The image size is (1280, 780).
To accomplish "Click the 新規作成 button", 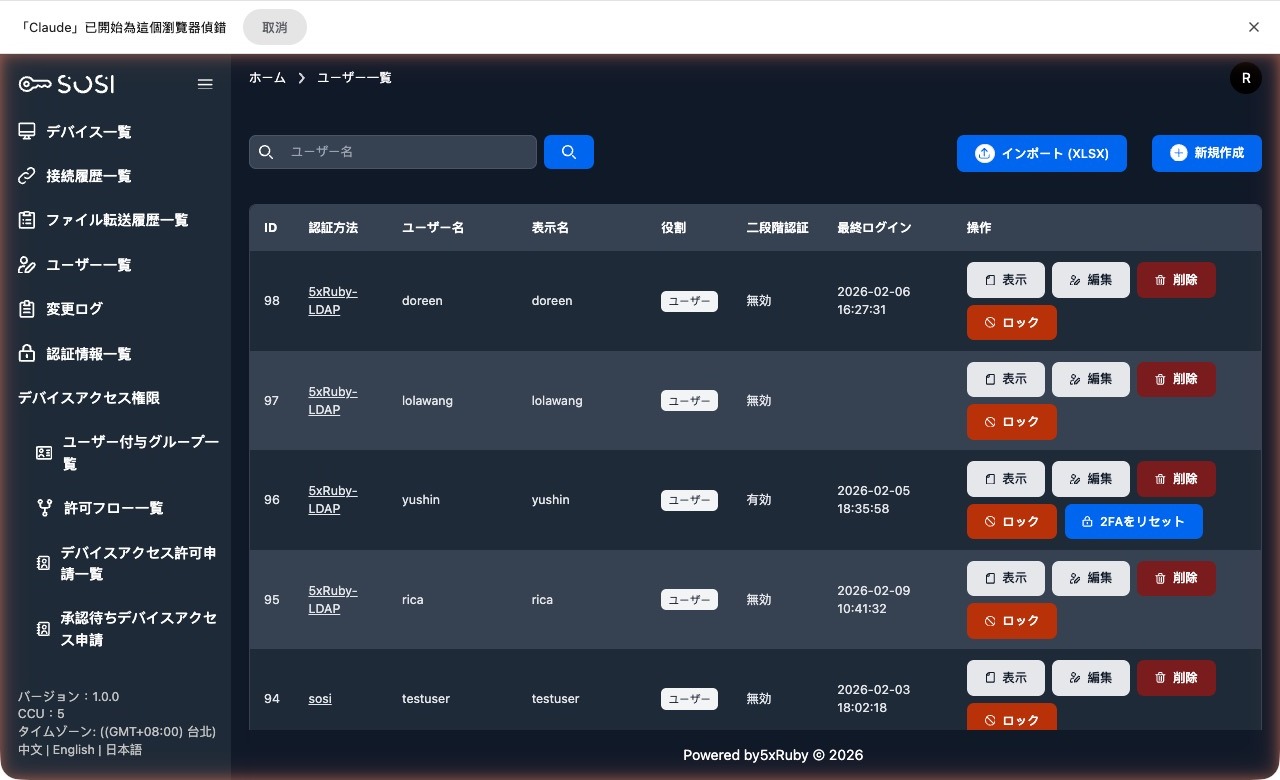I will 1206,153.
